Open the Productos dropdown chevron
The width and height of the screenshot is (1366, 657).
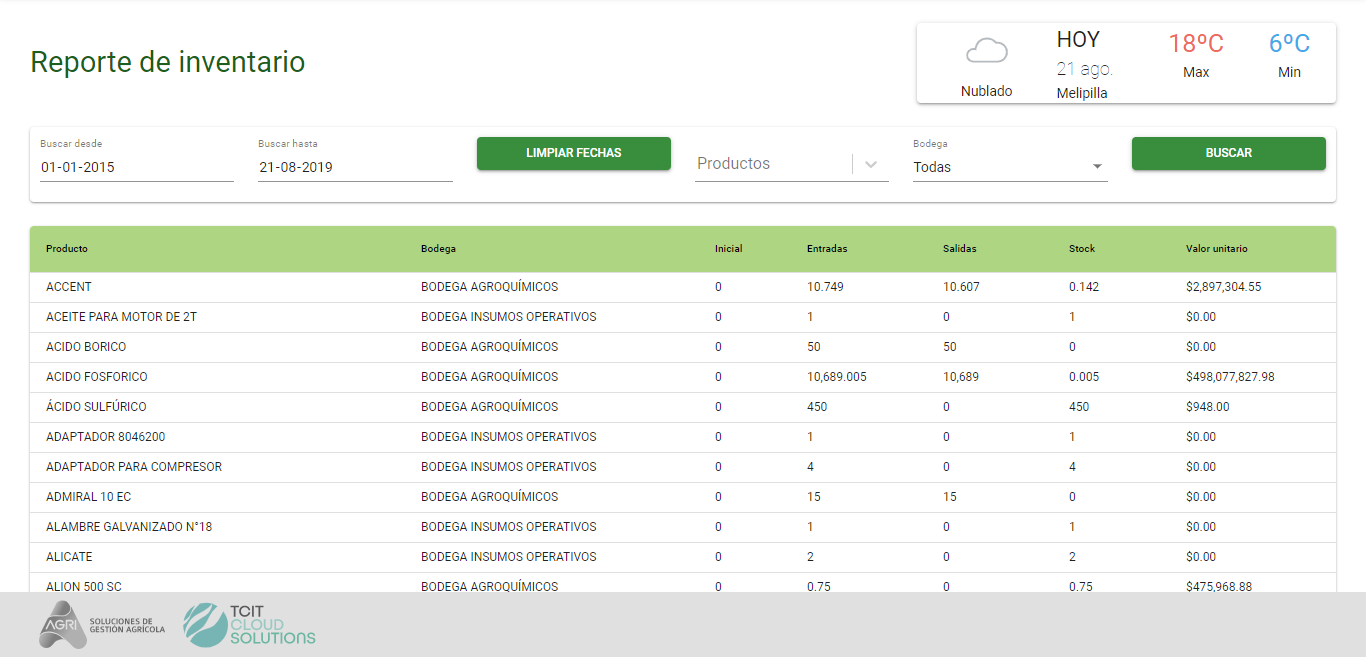point(871,164)
